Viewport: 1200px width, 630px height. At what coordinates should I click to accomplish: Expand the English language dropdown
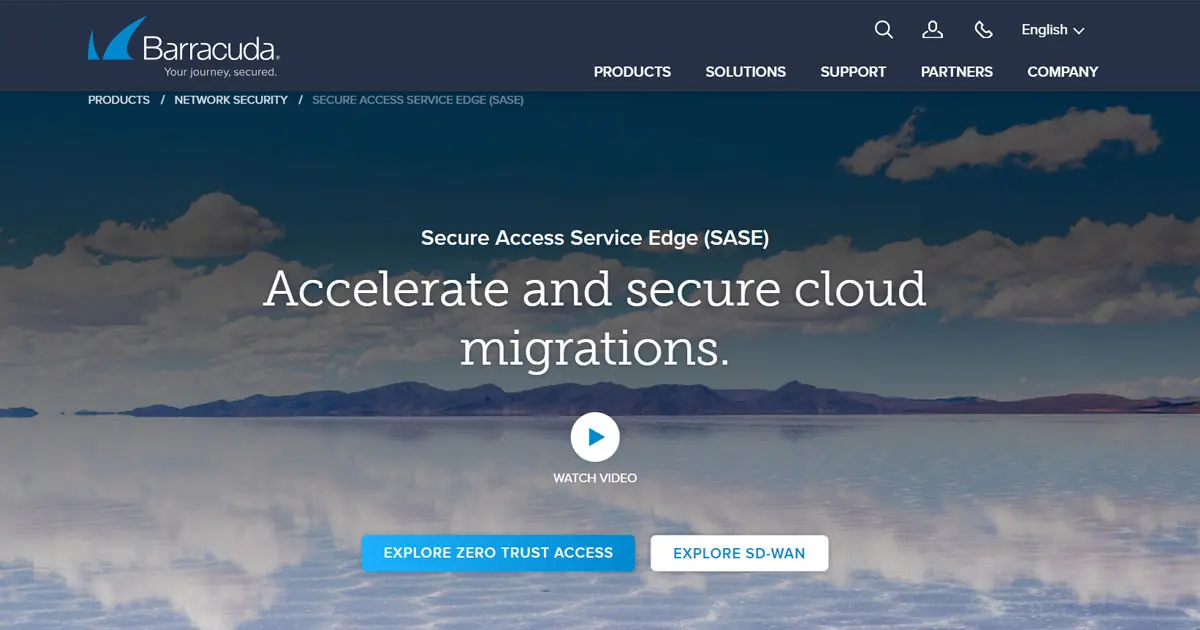tap(1052, 30)
